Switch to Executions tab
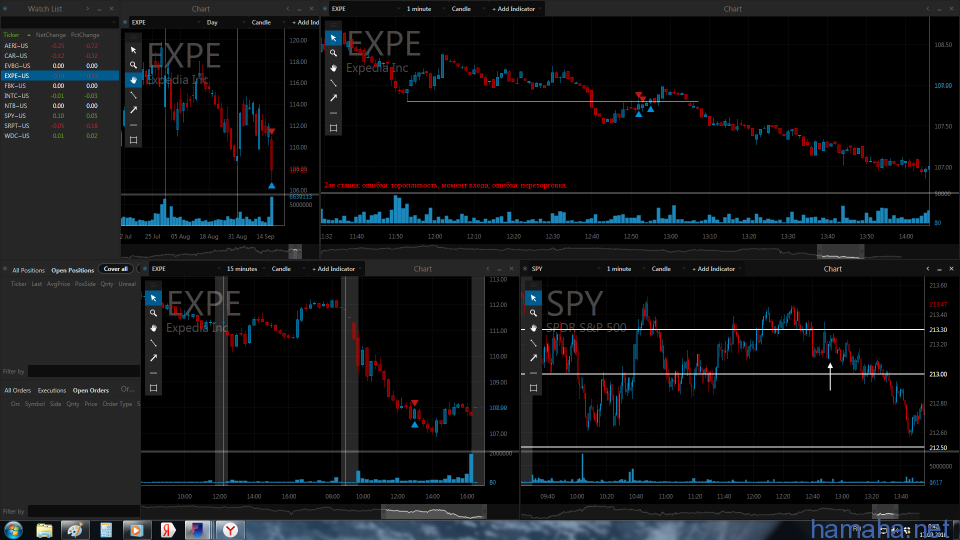Screen dimensions: 960x540 pyautogui.click(x=51, y=391)
